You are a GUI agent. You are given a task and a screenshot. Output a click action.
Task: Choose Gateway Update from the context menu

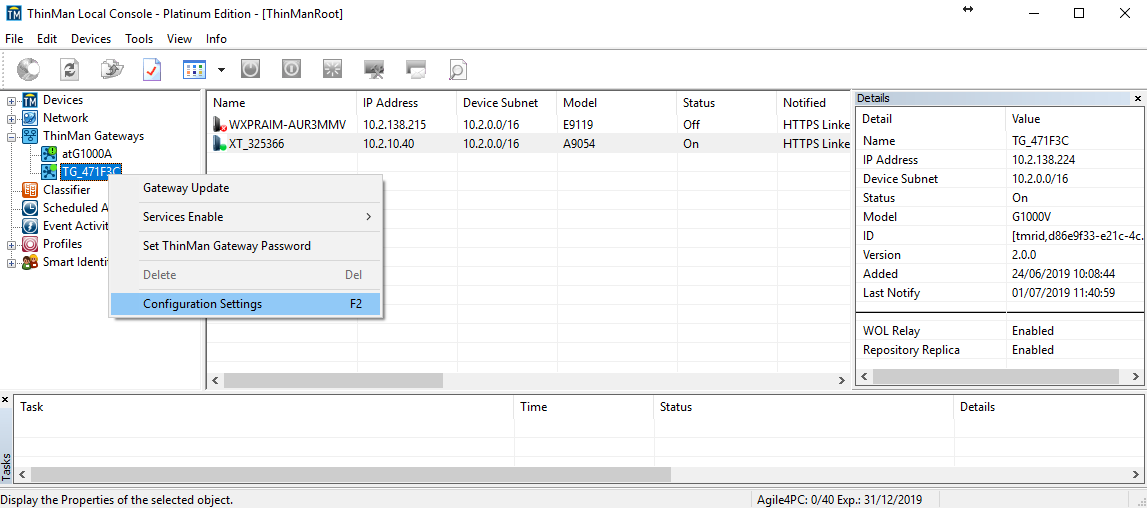246,188
